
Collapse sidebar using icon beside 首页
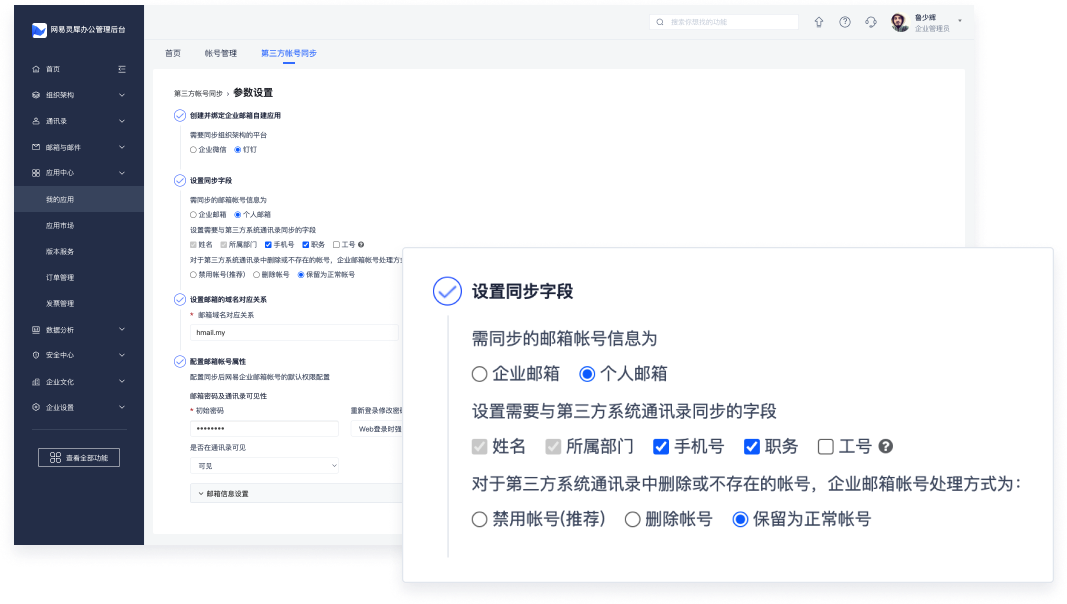(121, 69)
